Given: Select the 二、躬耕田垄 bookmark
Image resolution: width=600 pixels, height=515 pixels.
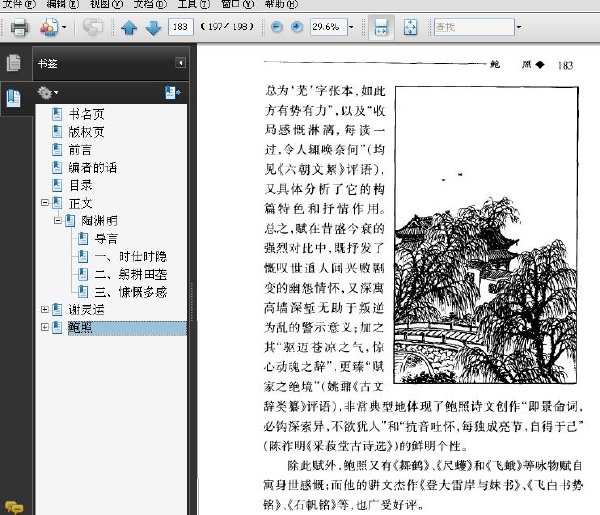Looking at the screenshot, I should coord(130,274).
